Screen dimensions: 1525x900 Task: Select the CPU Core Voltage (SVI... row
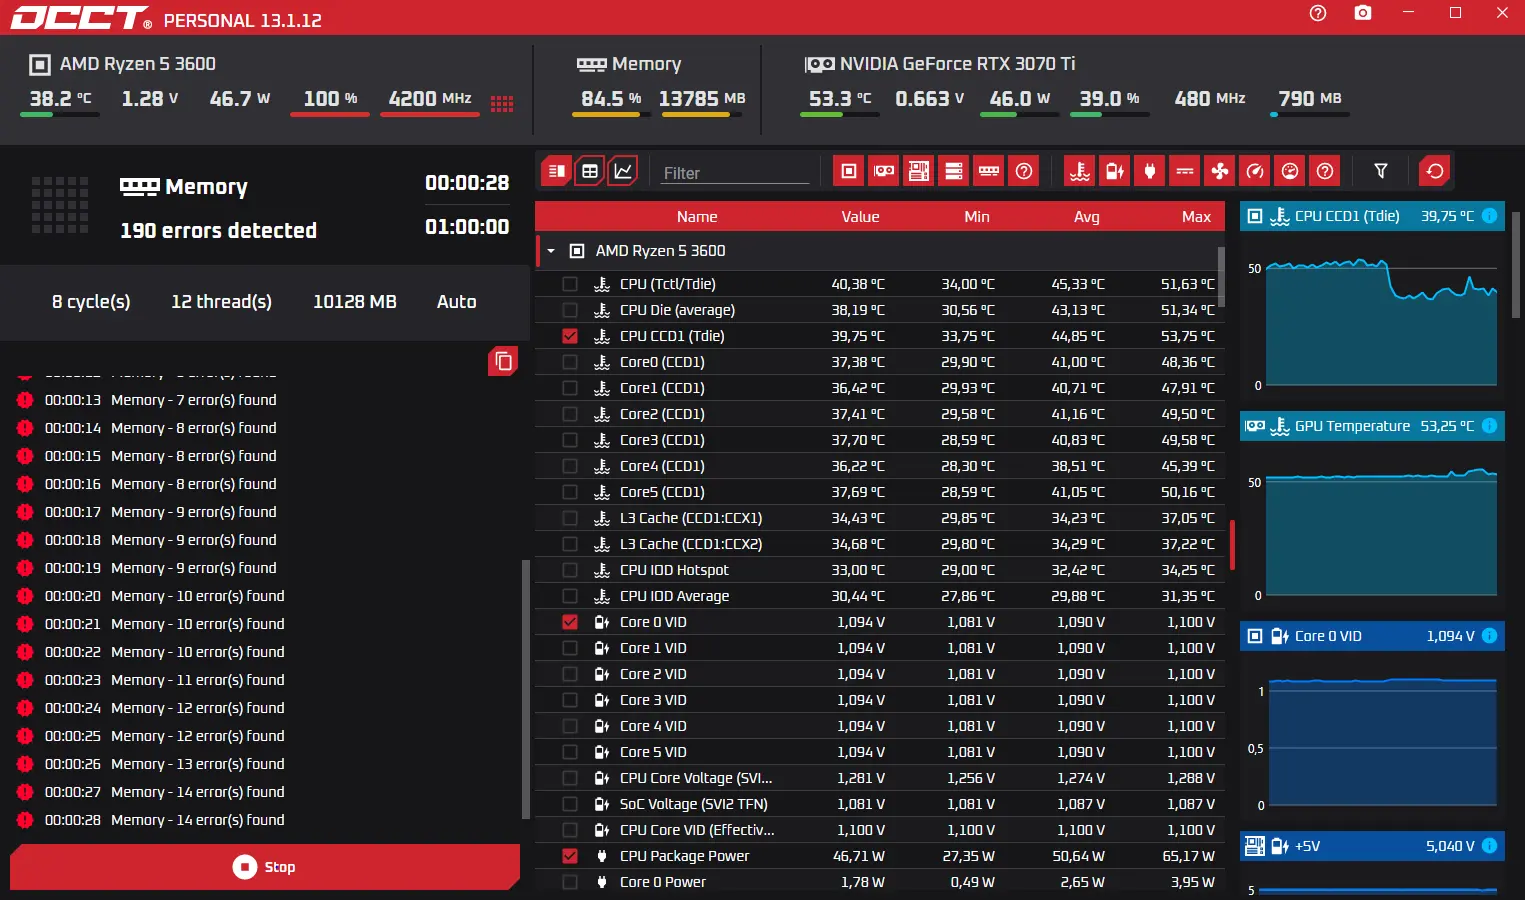880,778
